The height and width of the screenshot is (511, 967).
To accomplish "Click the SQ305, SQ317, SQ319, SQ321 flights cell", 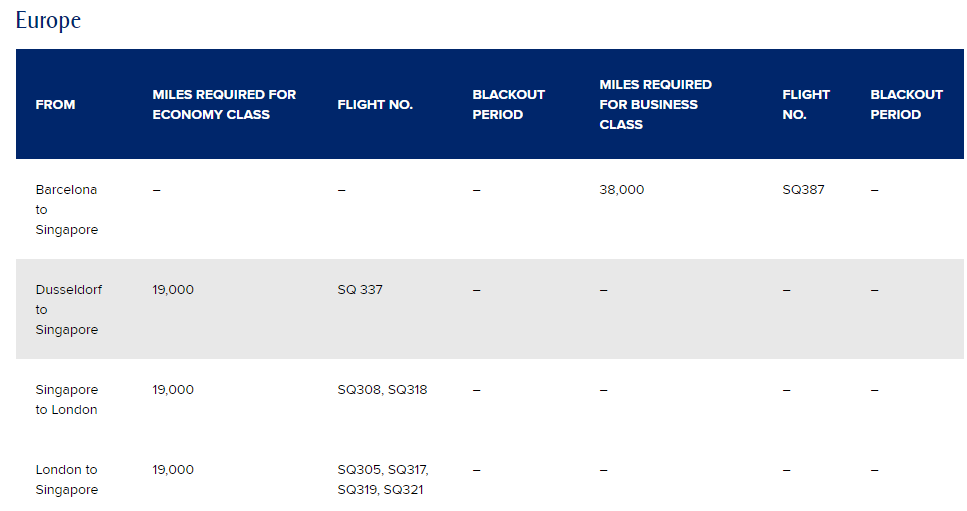I will click(383, 479).
